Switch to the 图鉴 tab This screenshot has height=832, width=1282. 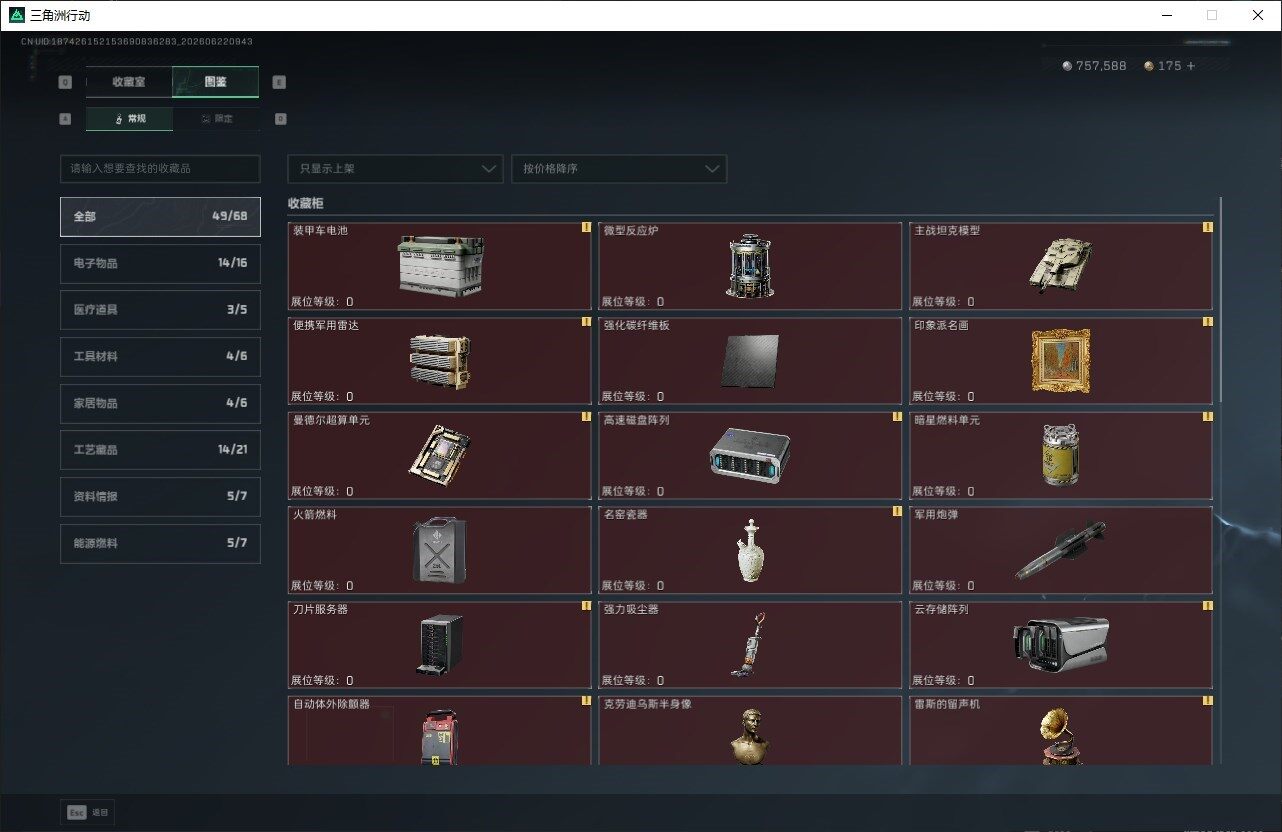pyautogui.click(x=215, y=82)
